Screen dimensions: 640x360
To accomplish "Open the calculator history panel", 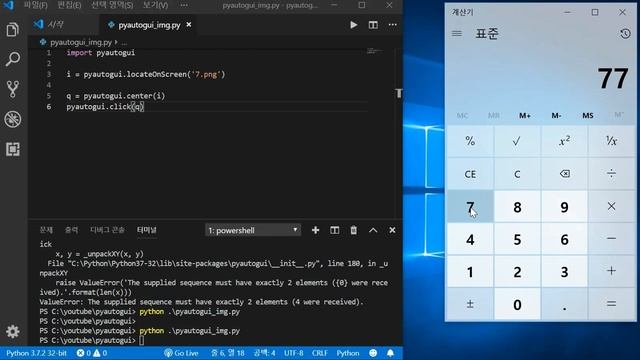I will click(625, 33).
